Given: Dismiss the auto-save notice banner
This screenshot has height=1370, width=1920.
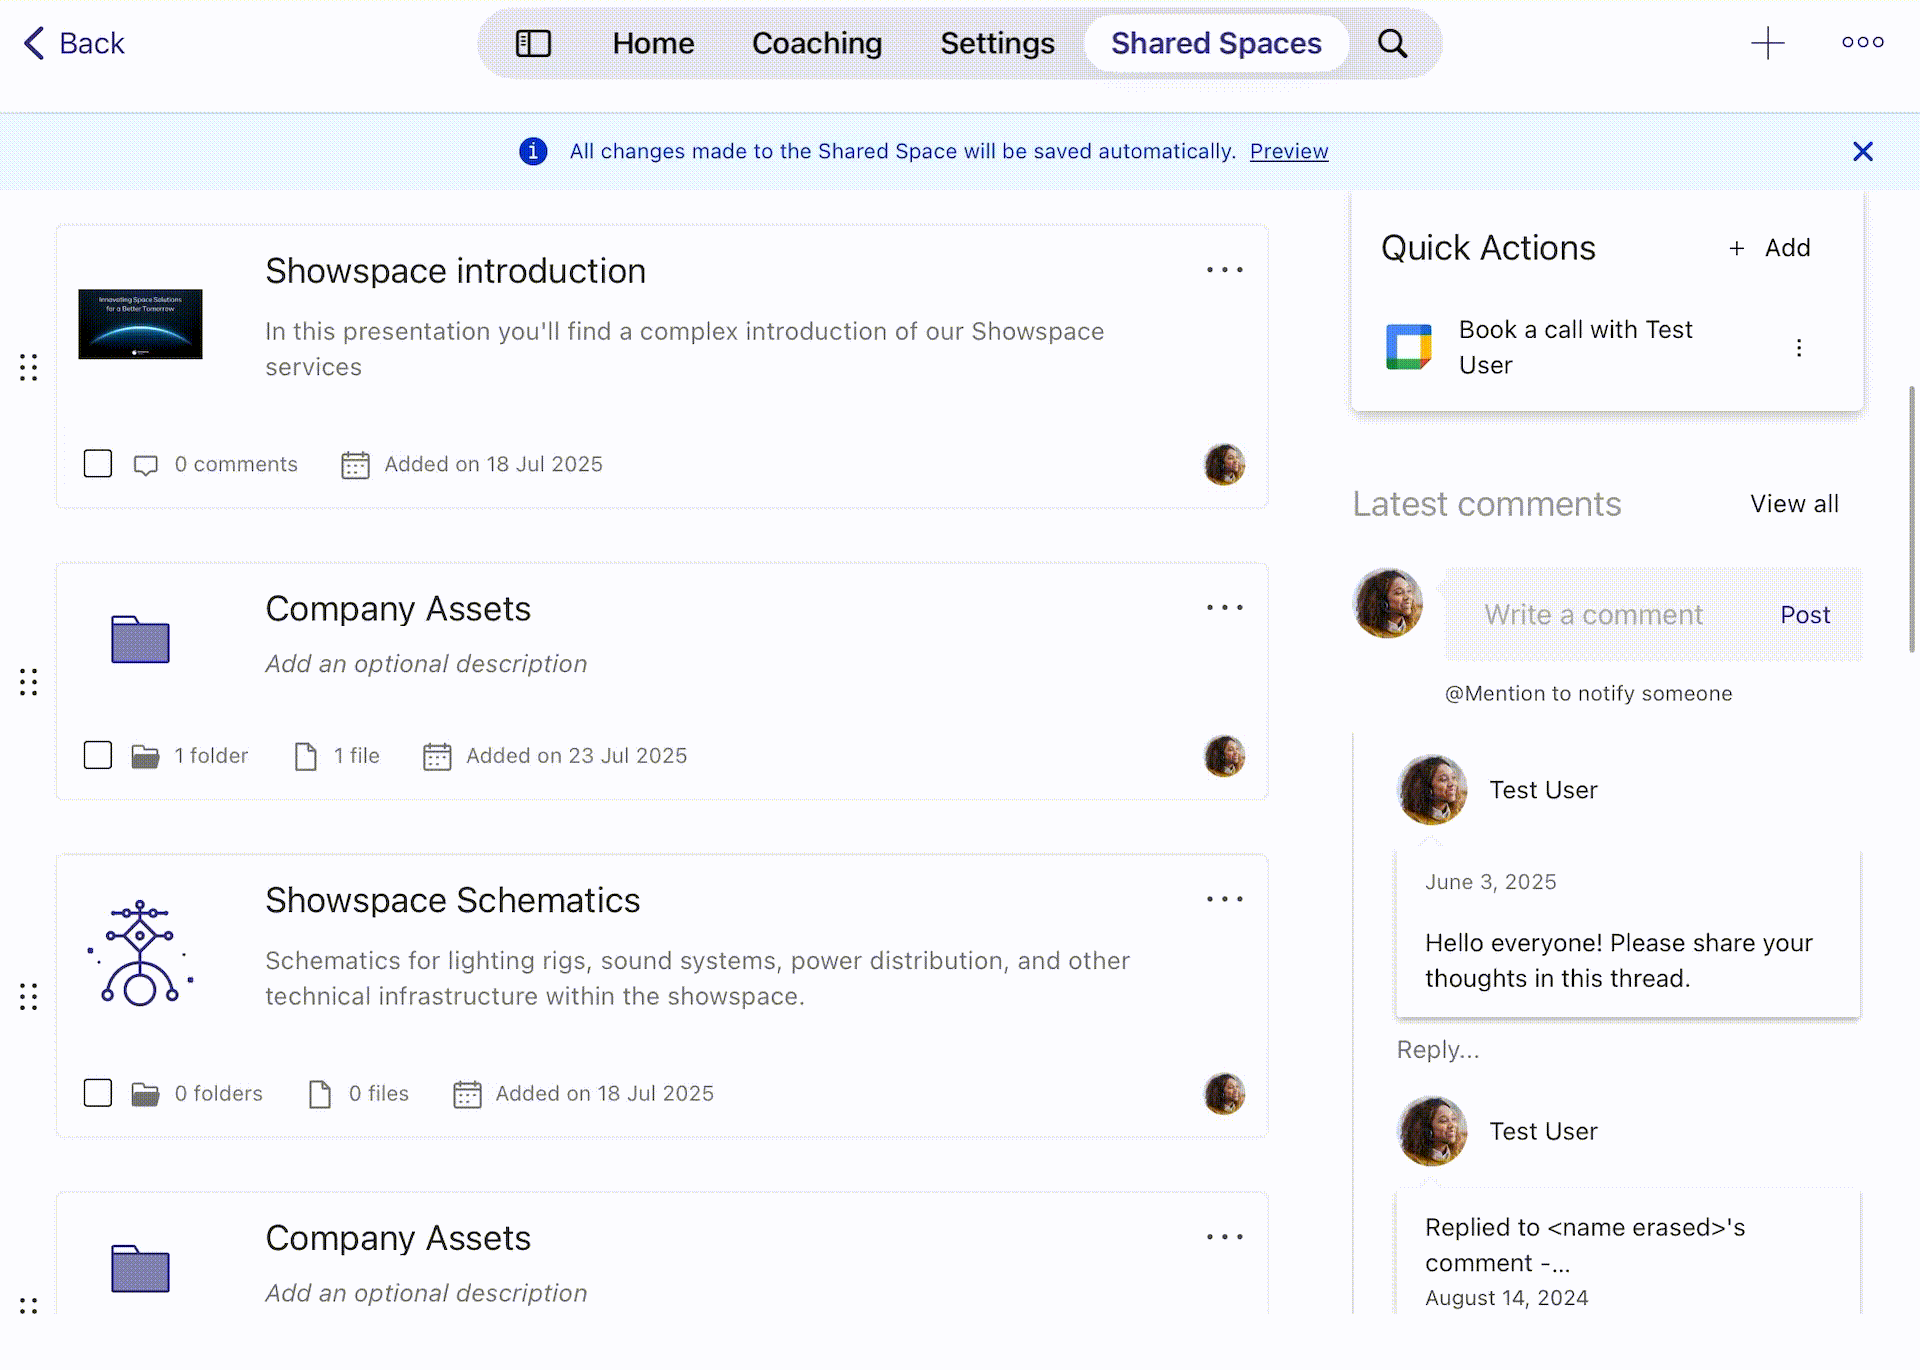Looking at the screenshot, I should [1862, 151].
